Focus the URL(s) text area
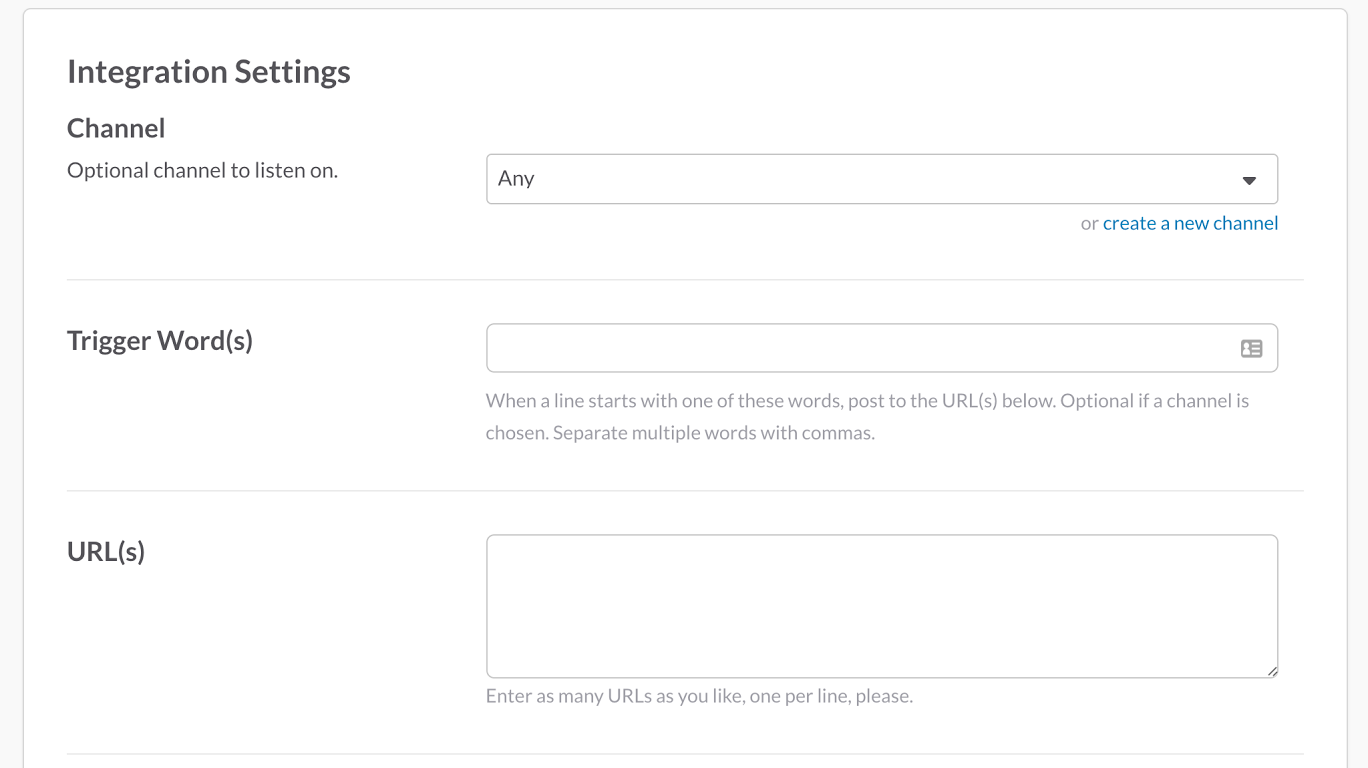Viewport: 1368px width, 768px height. [881, 606]
